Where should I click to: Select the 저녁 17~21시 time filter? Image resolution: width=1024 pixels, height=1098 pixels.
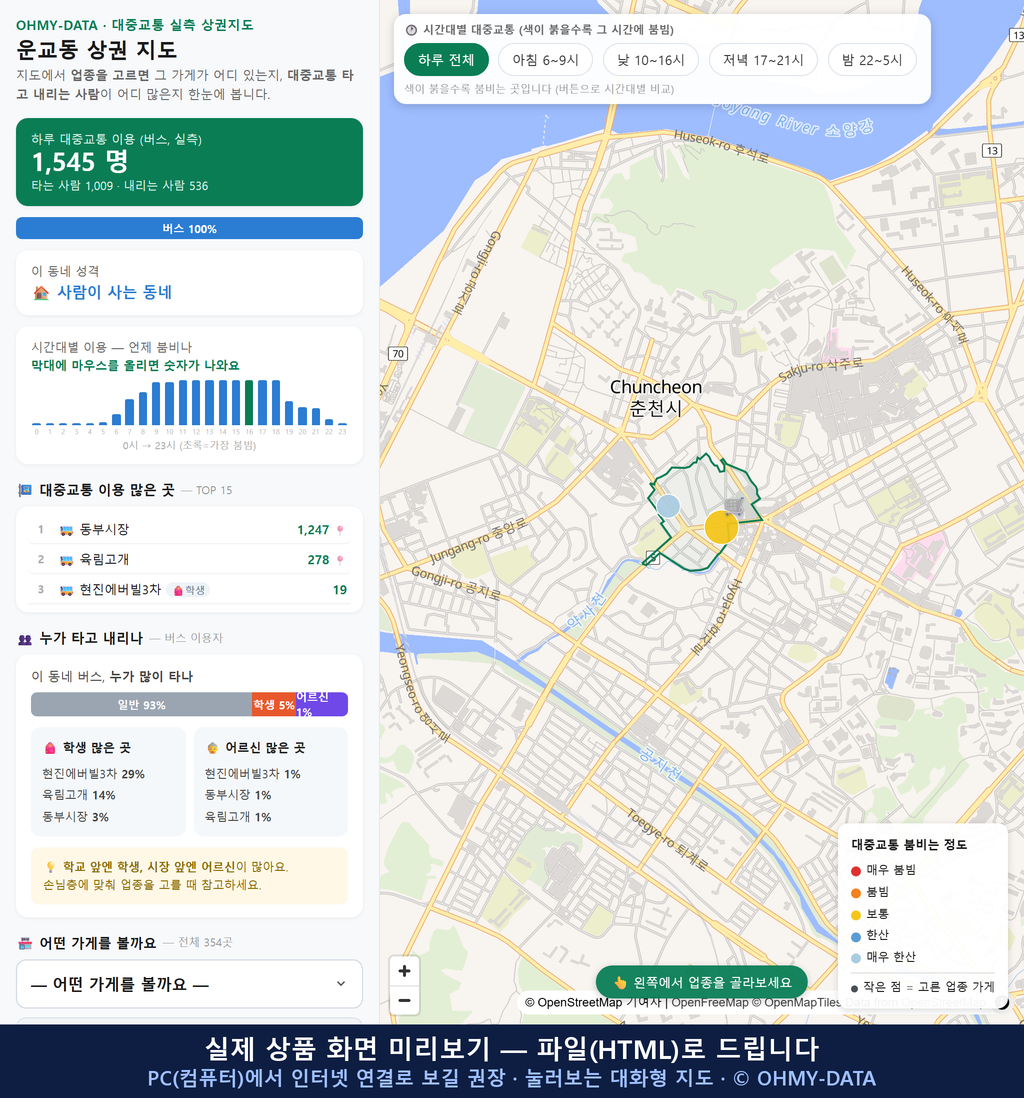(763, 60)
